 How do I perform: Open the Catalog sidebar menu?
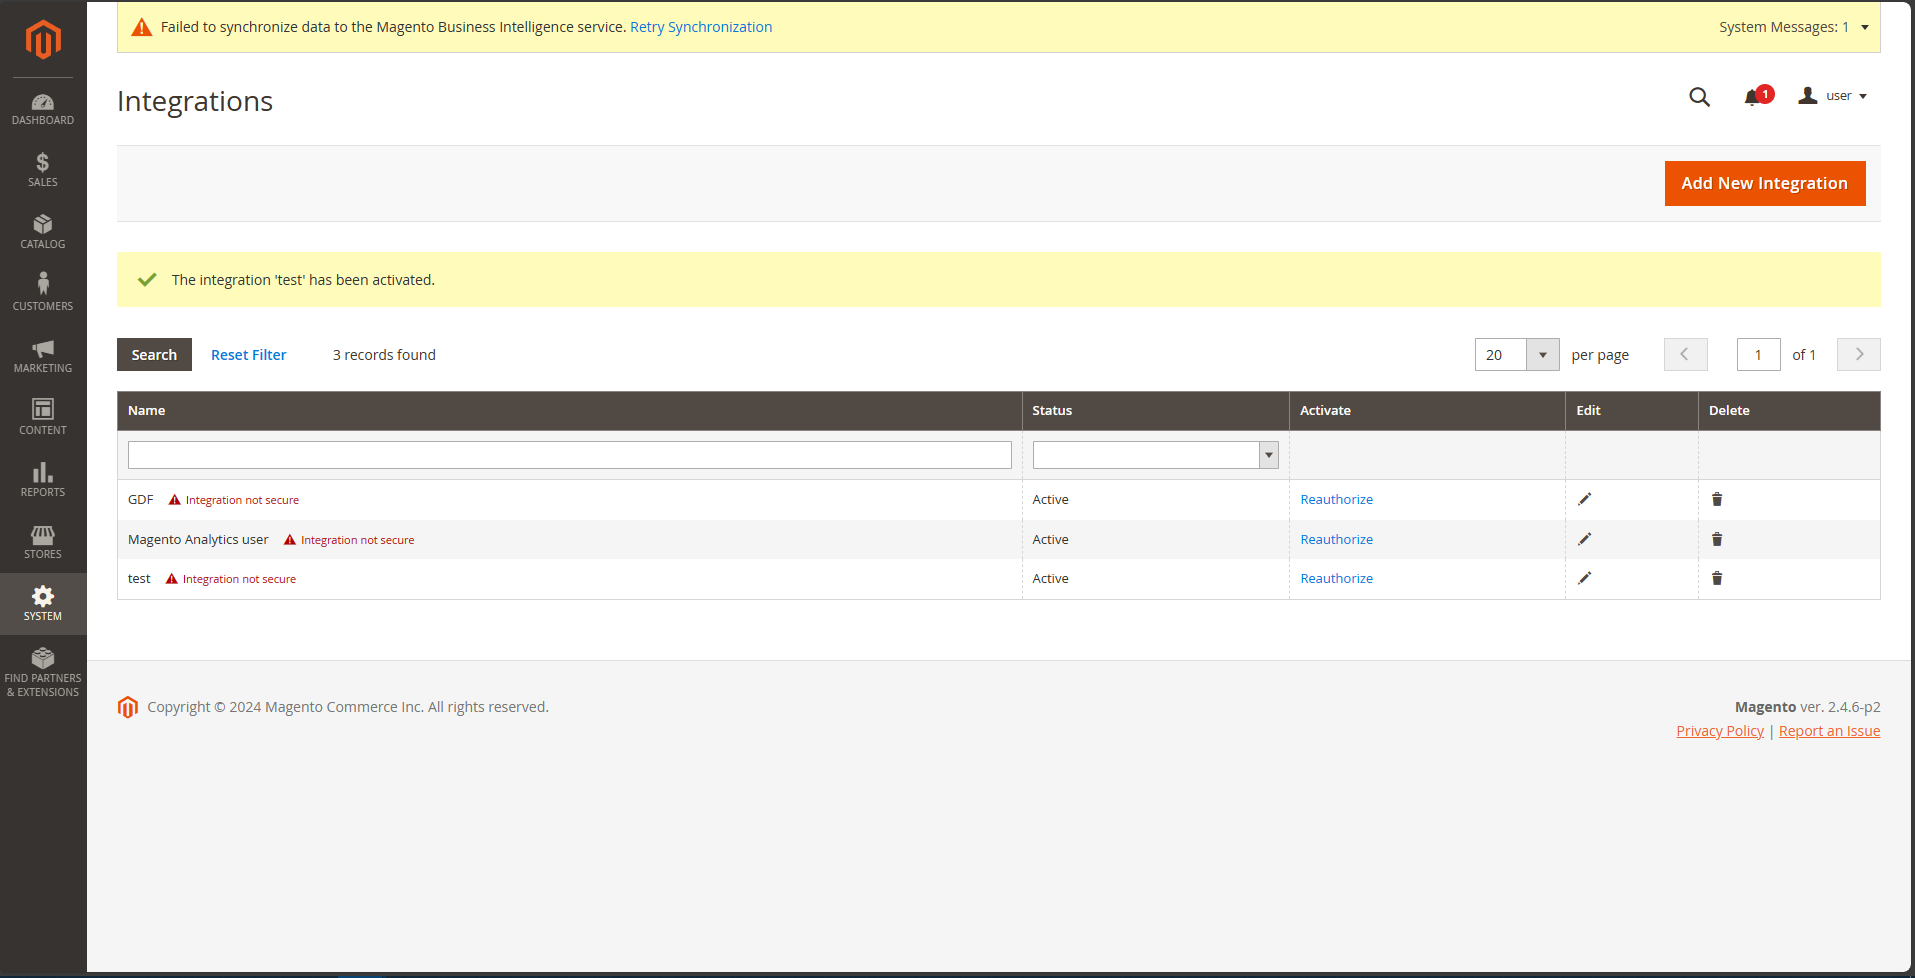pyautogui.click(x=43, y=231)
